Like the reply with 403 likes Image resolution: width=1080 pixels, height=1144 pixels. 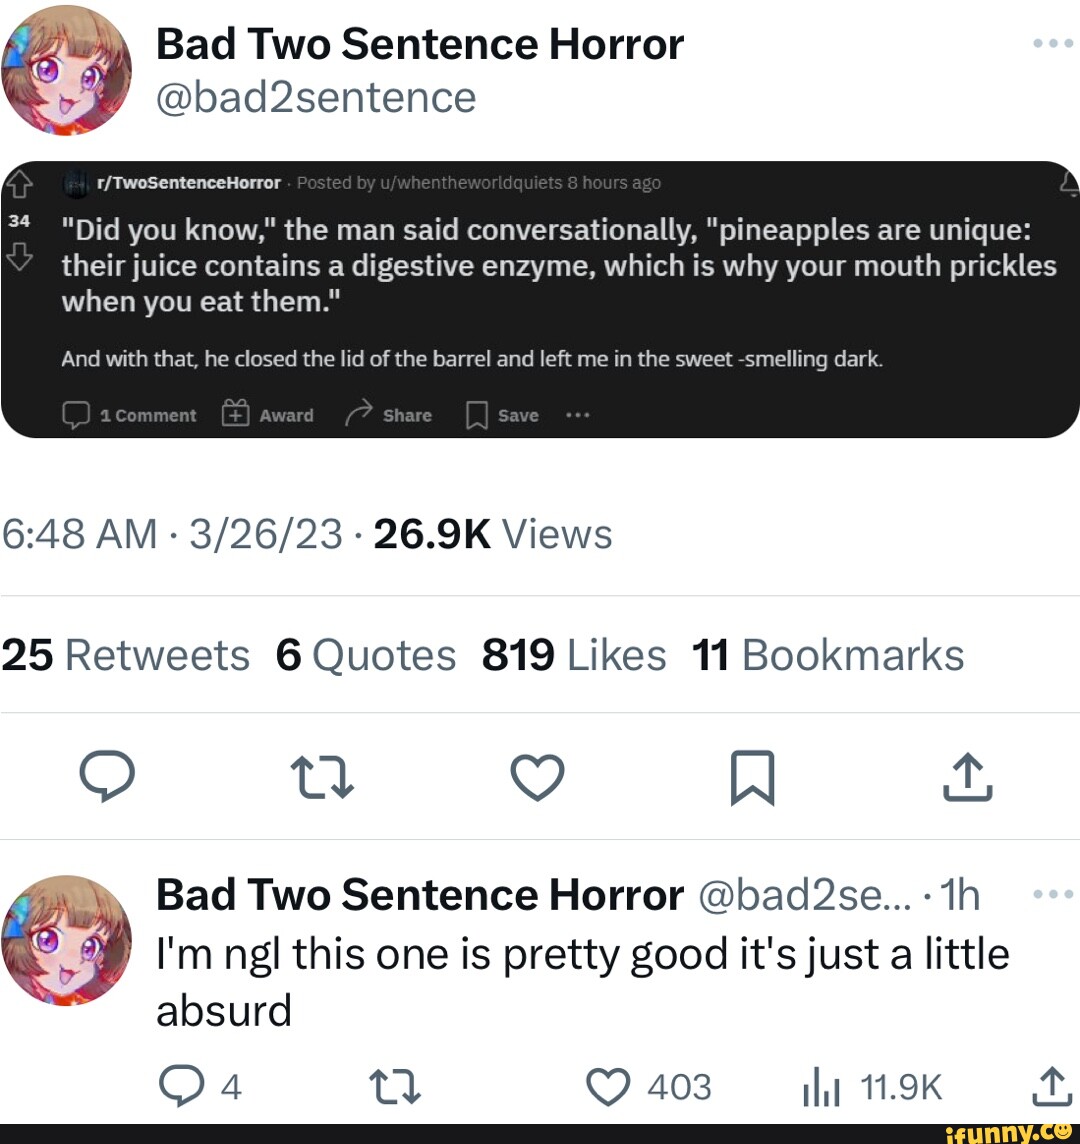608,1087
